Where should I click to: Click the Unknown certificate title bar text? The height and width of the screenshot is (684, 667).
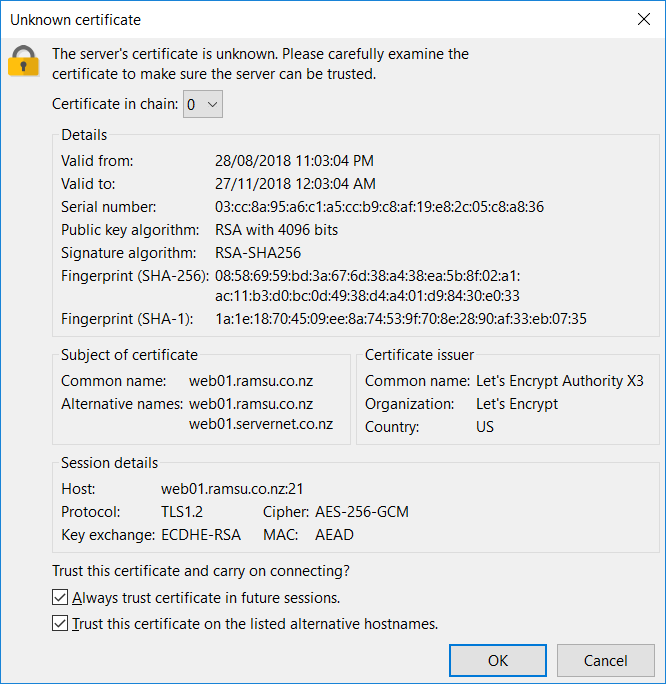click(75, 20)
